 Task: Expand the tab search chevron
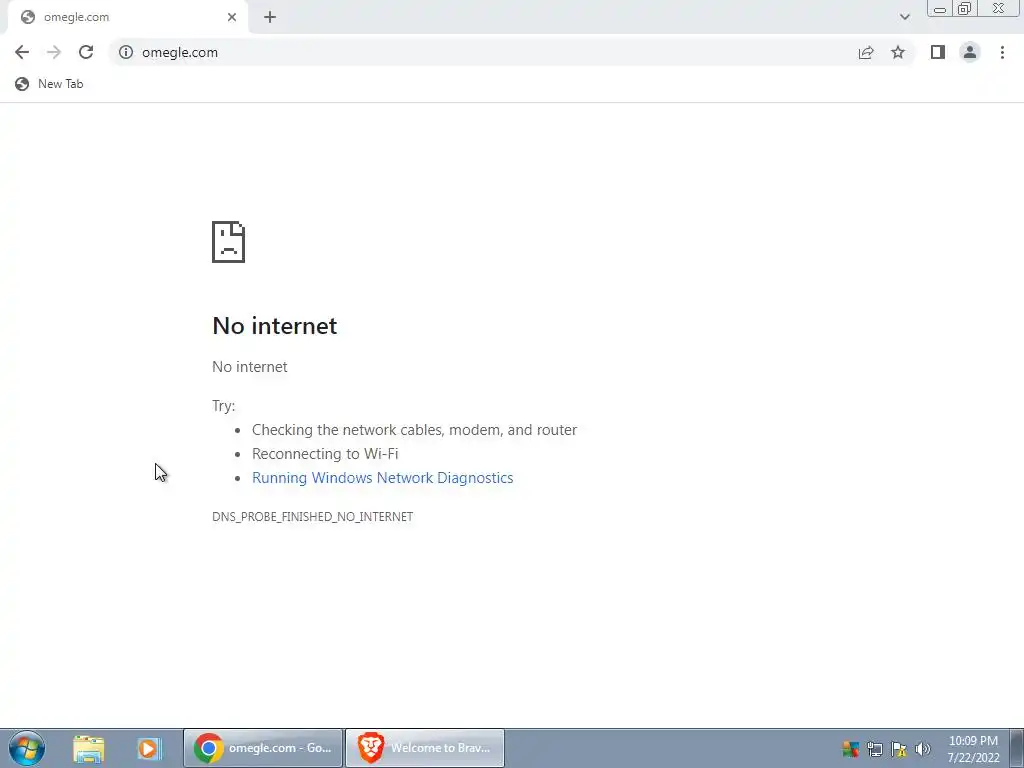pos(904,17)
